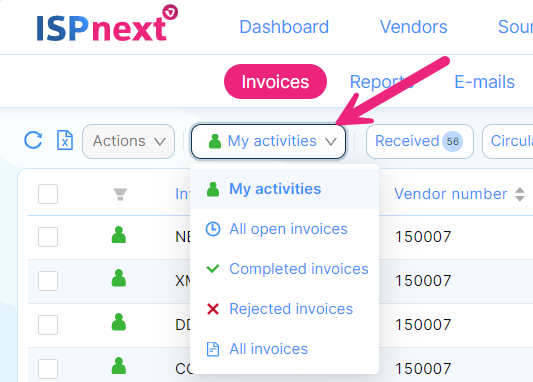Image resolution: width=533 pixels, height=382 pixels.
Task: Click vendor number 150007 in first row
Action: click(x=423, y=237)
